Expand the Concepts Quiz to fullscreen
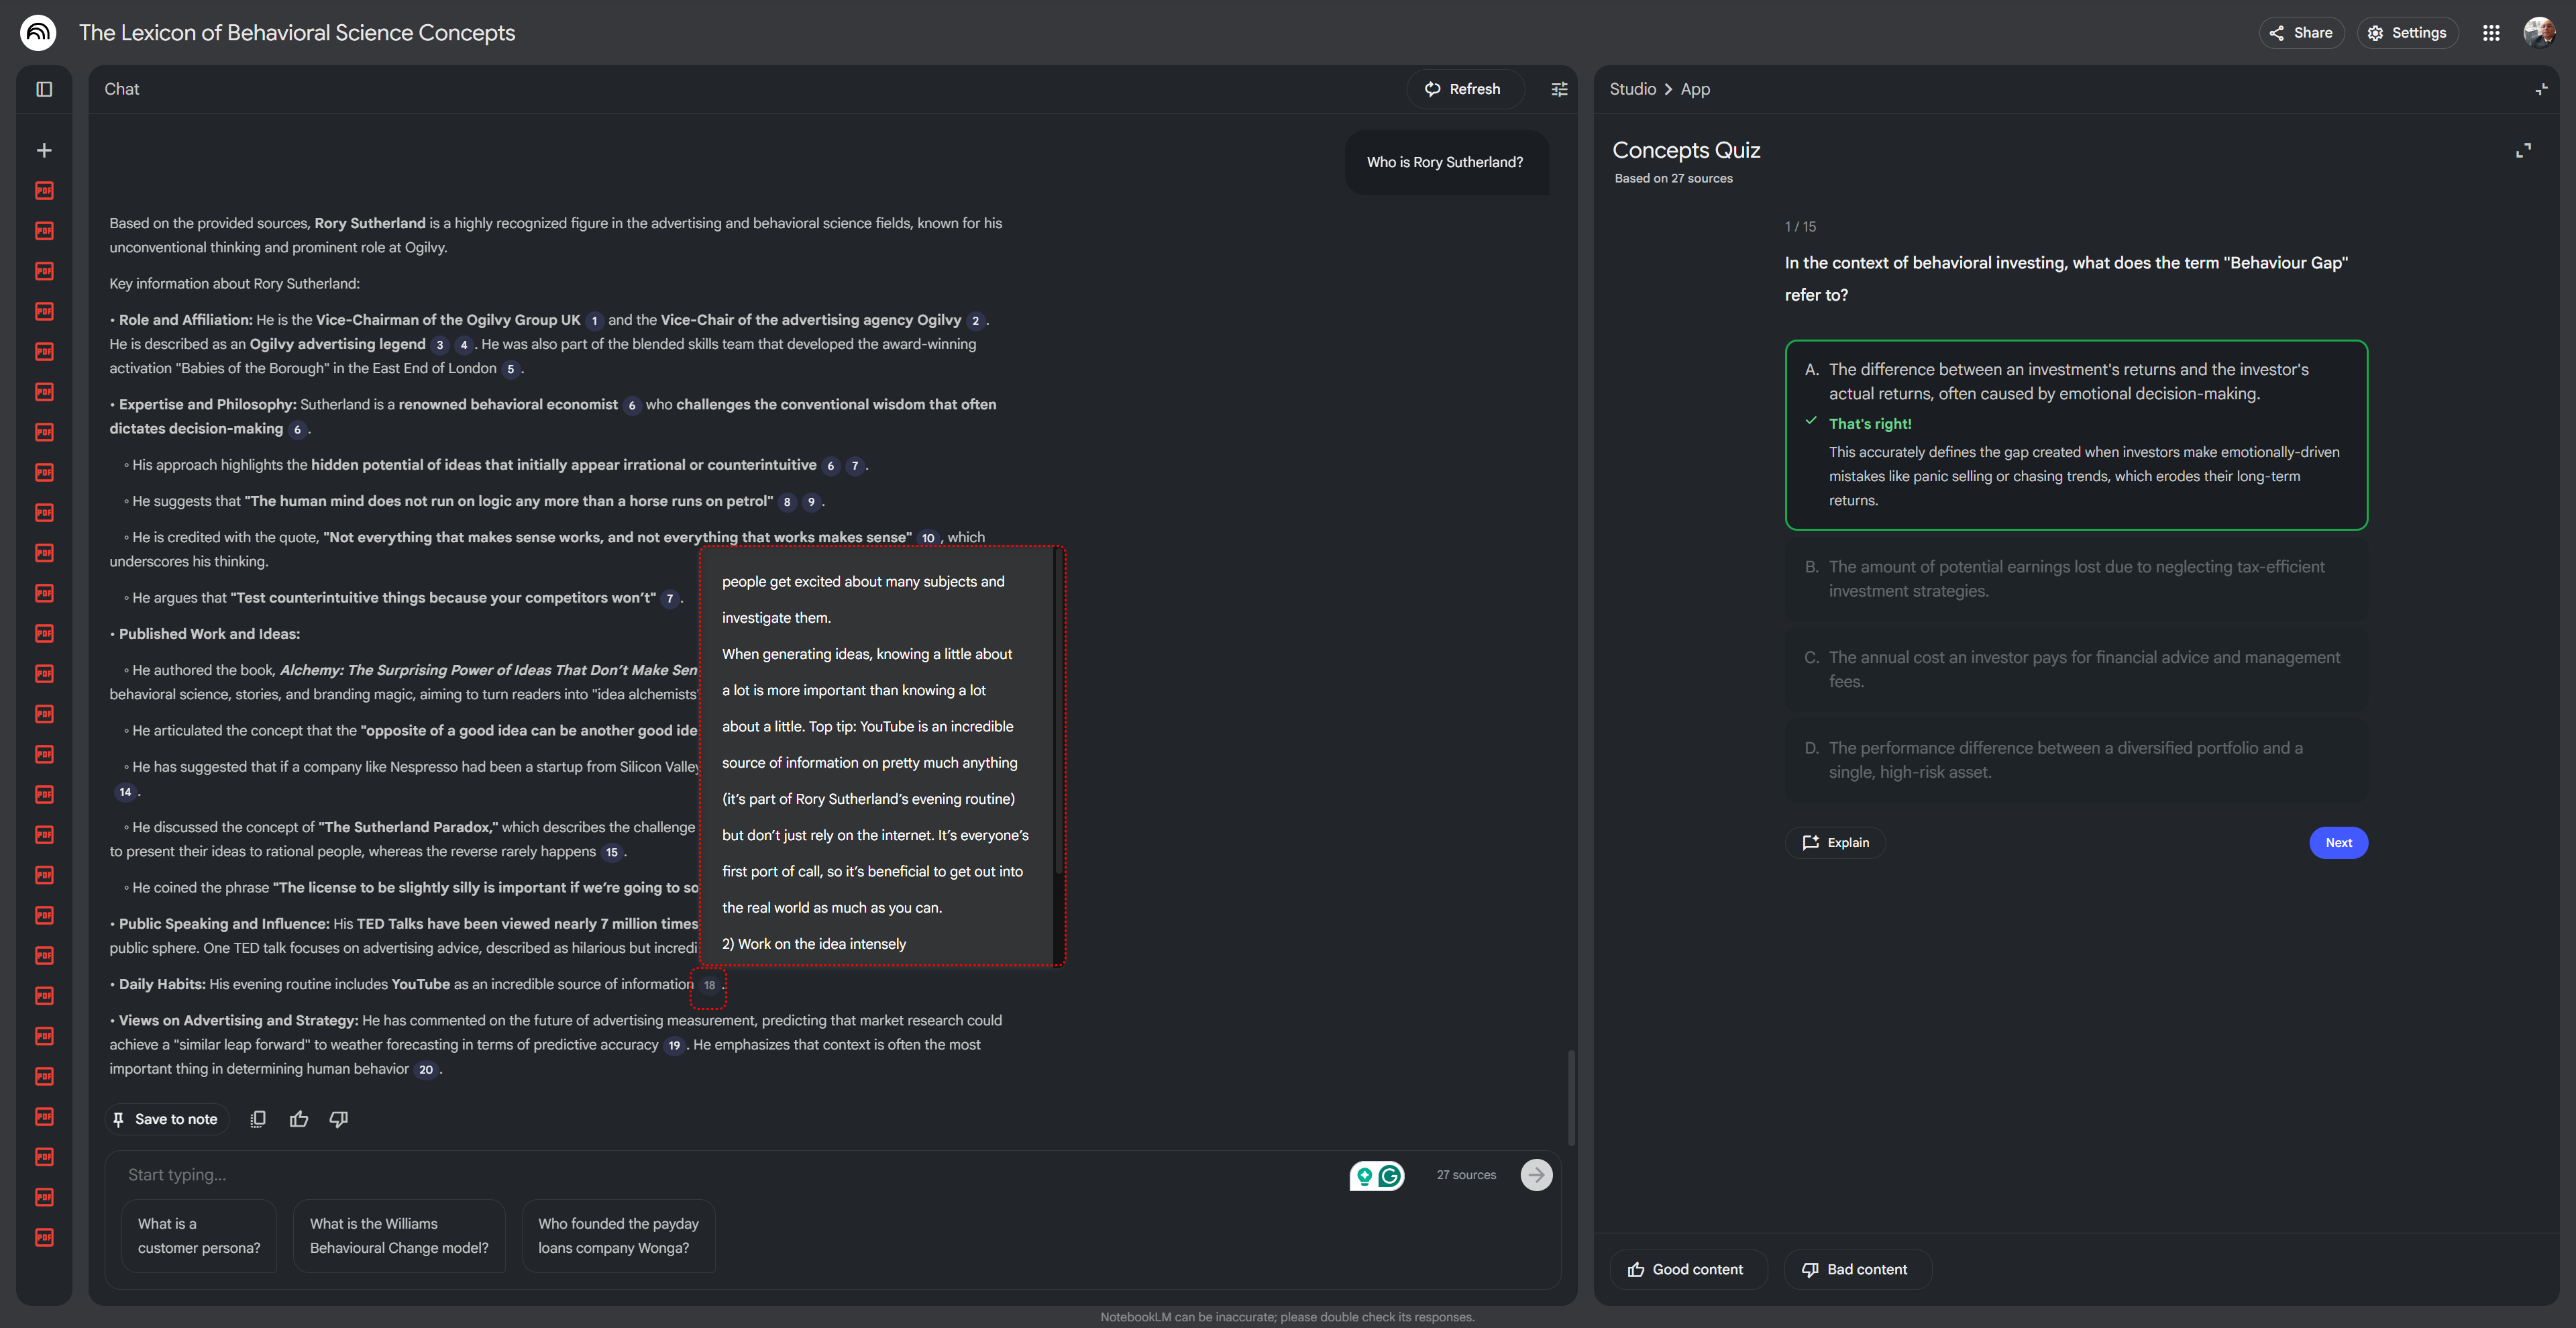 2523,150
